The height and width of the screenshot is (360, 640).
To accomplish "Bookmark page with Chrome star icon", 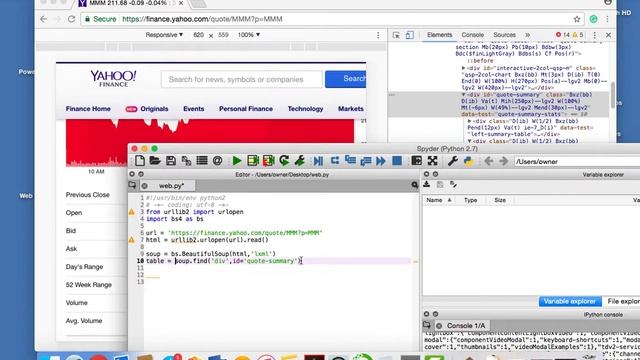I will click(x=577, y=19).
